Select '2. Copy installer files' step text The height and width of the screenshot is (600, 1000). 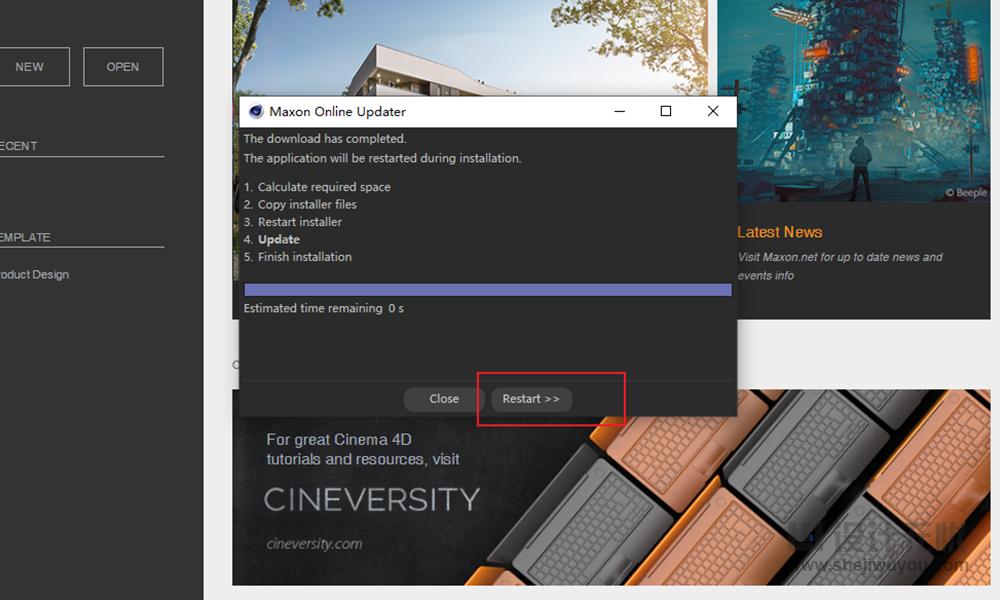tap(300, 205)
